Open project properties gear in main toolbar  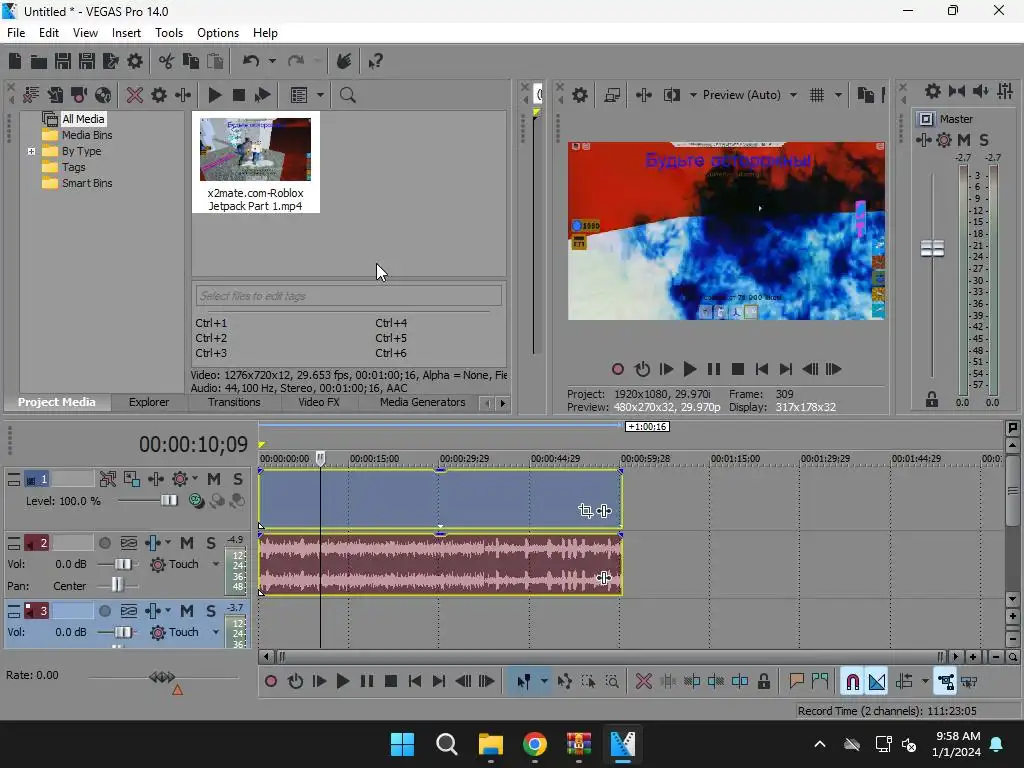coord(135,61)
